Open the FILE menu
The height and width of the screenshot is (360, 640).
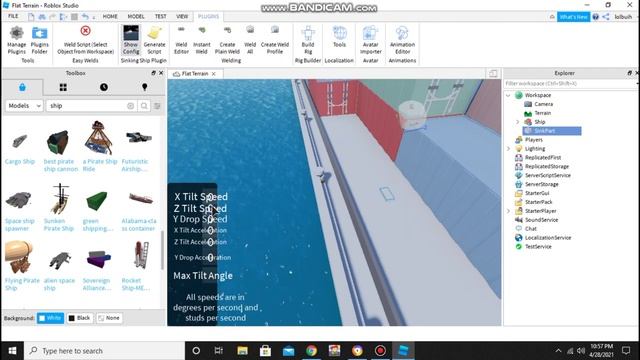(13, 16)
